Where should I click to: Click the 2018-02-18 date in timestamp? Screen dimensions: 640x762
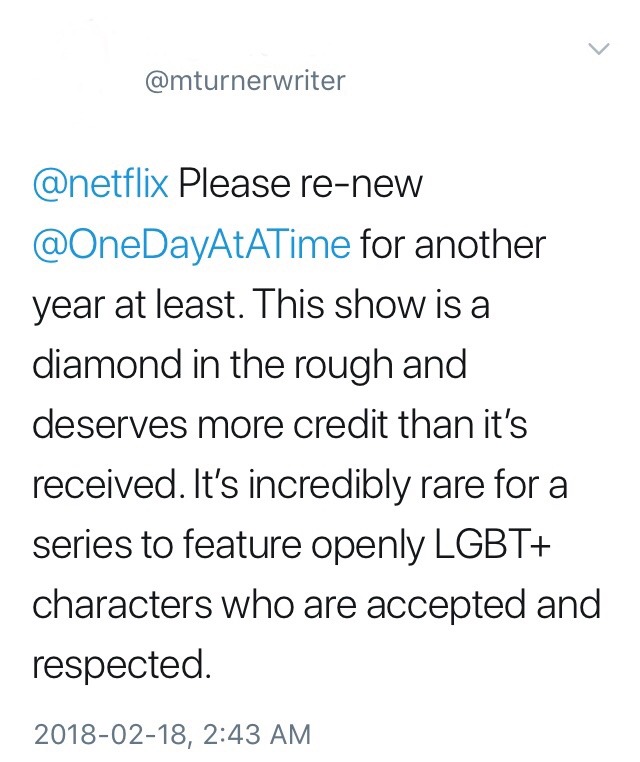112,734
